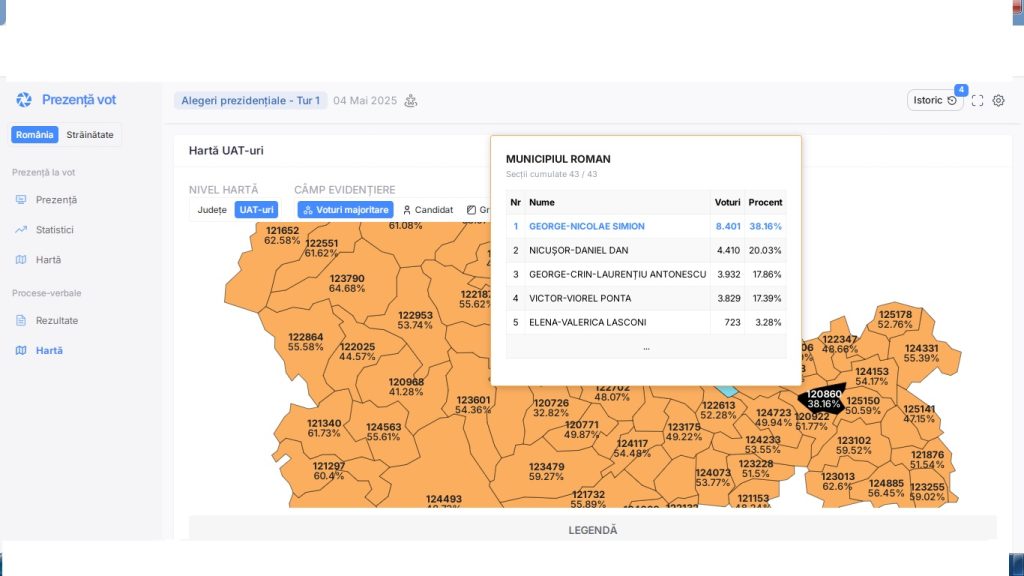This screenshot has width=1024, height=576.
Task: Click map region 124331
Action: click(921, 353)
